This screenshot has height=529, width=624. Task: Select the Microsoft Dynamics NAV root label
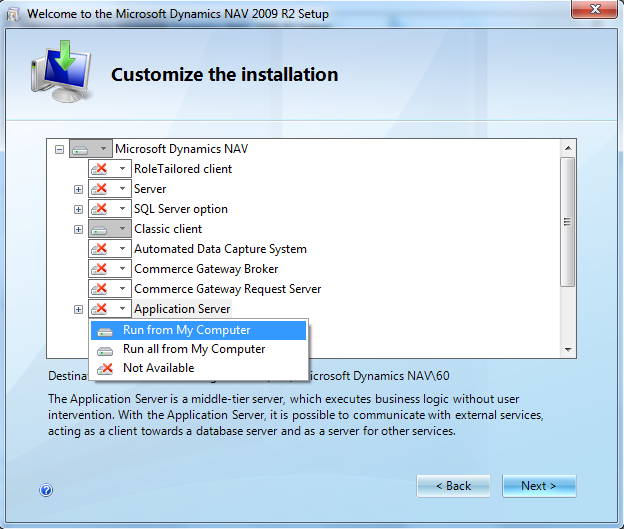coord(181,149)
